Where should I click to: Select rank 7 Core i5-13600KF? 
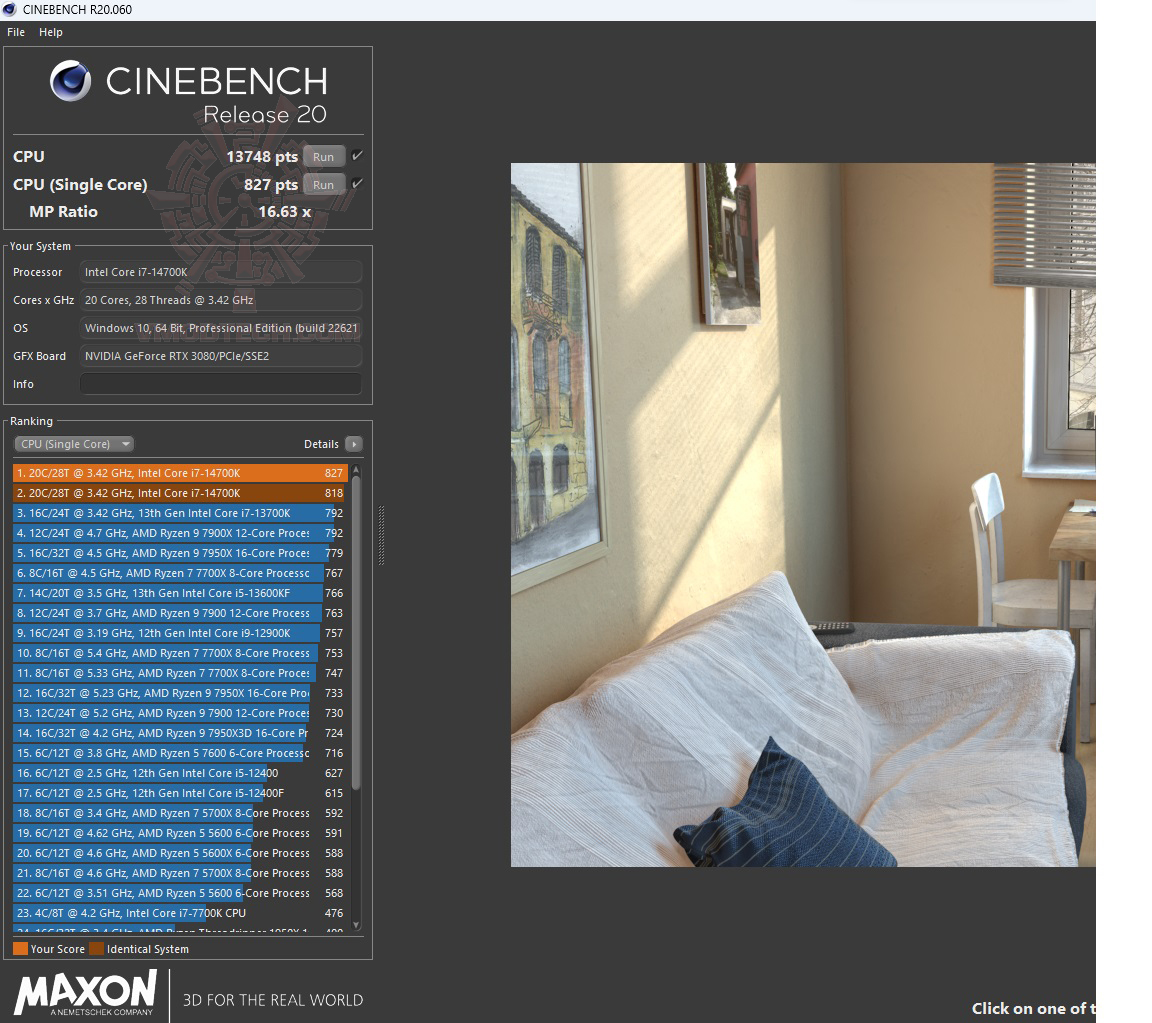(x=180, y=593)
